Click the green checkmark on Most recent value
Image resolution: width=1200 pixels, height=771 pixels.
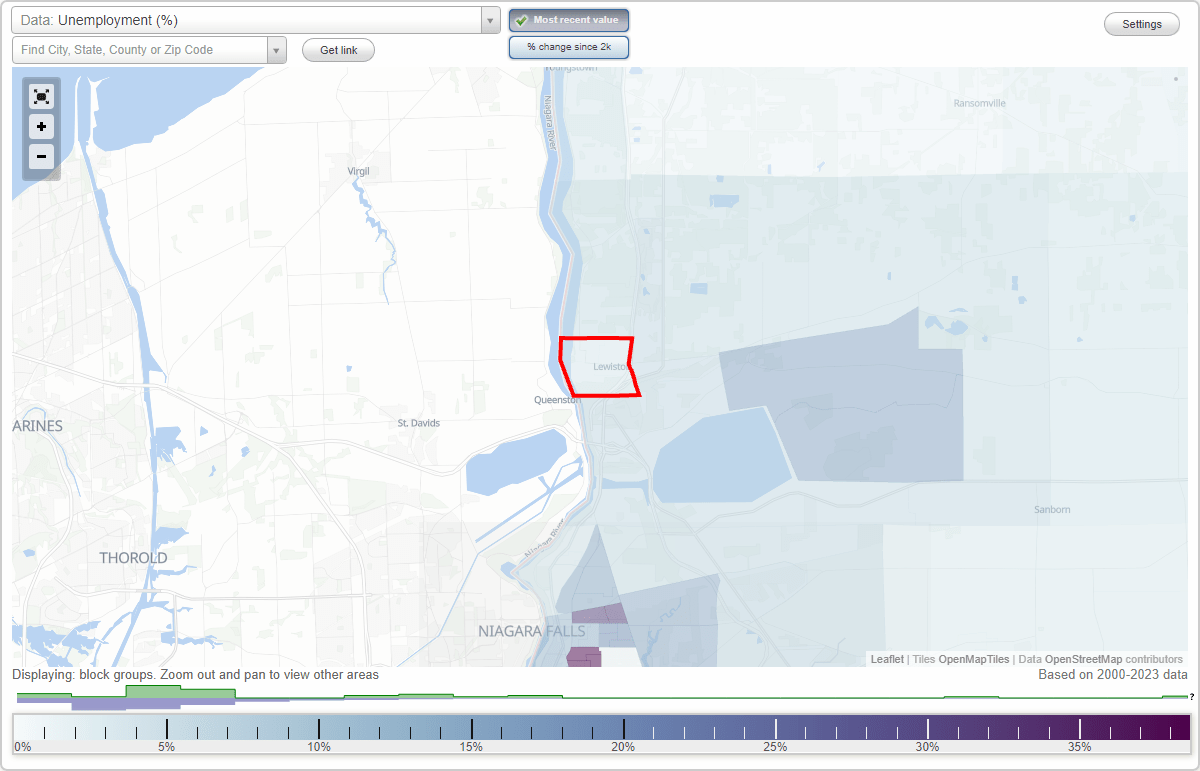point(520,20)
